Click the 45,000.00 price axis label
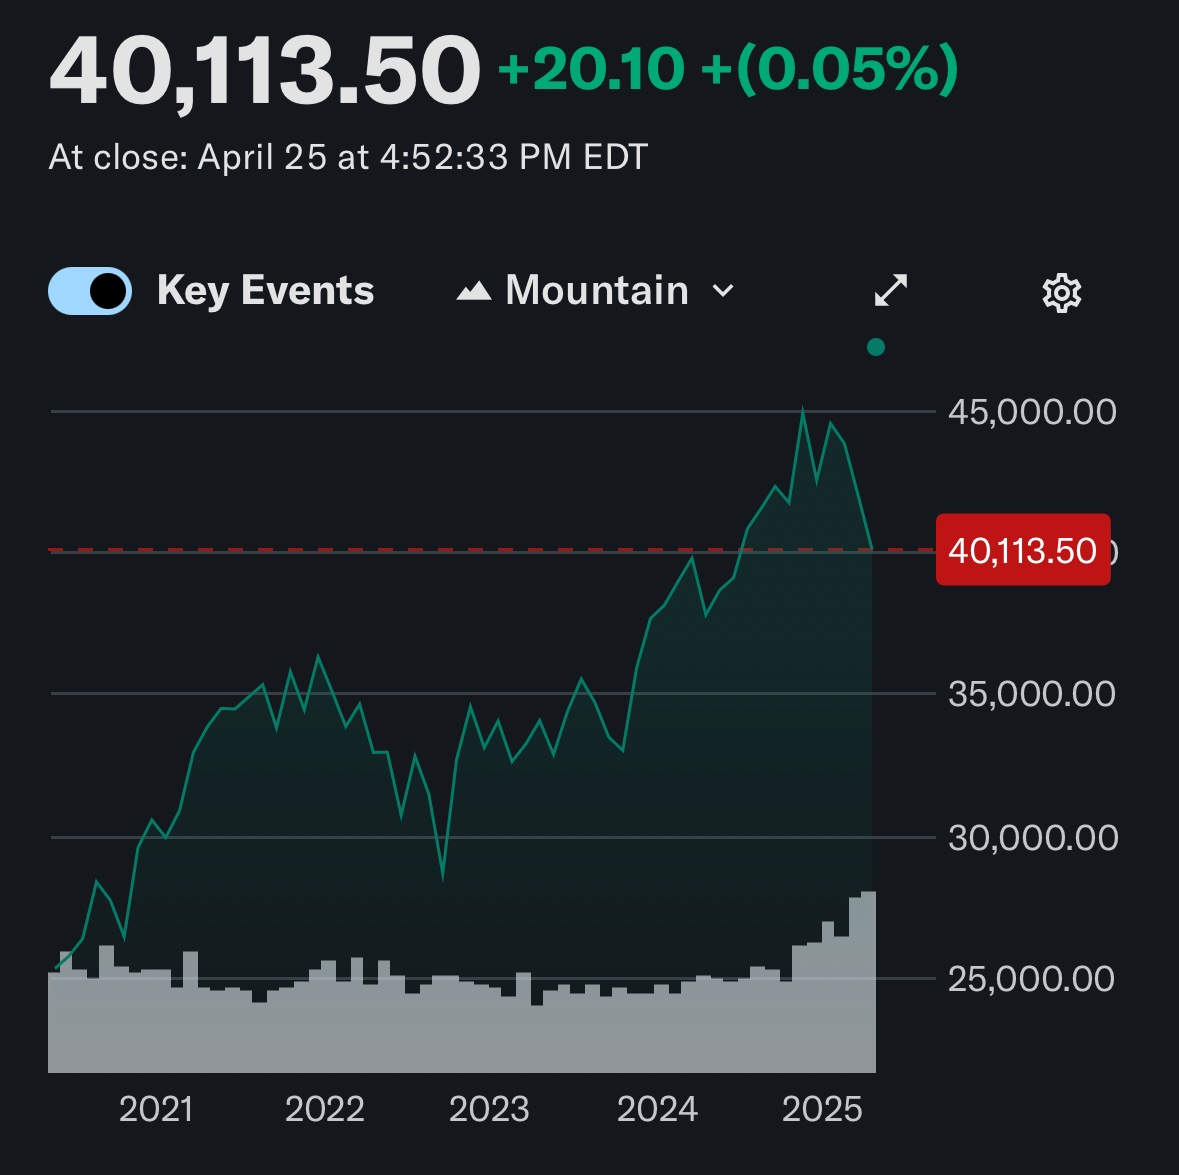 point(1032,412)
